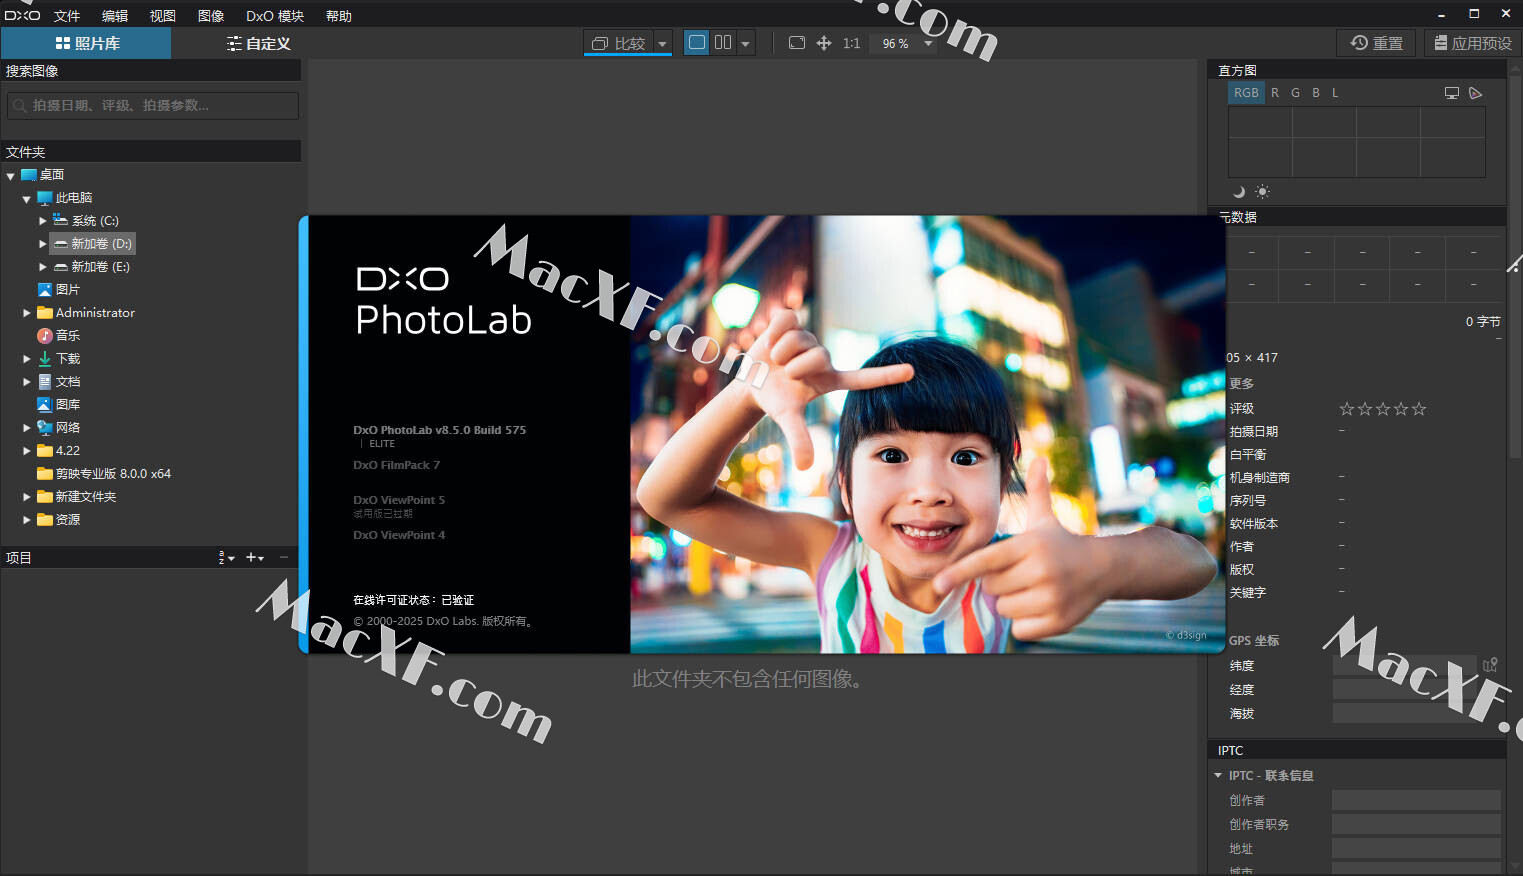Toggle destination gamut warning icon
Viewport: 1523px width, 876px height.
click(1476, 93)
